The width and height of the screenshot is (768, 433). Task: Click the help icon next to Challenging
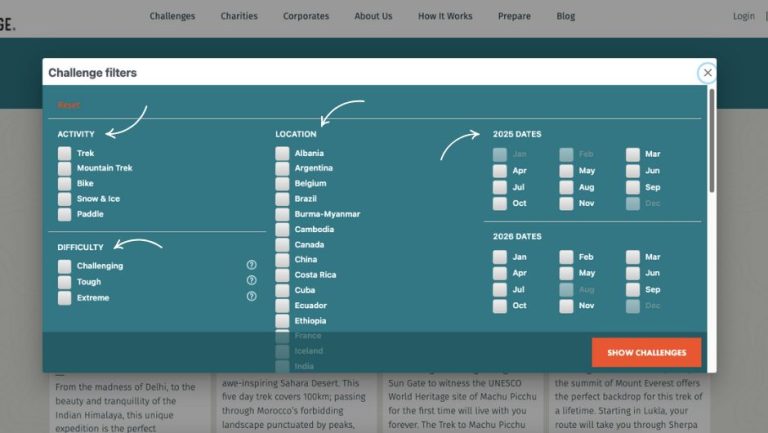click(x=251, y=266)
